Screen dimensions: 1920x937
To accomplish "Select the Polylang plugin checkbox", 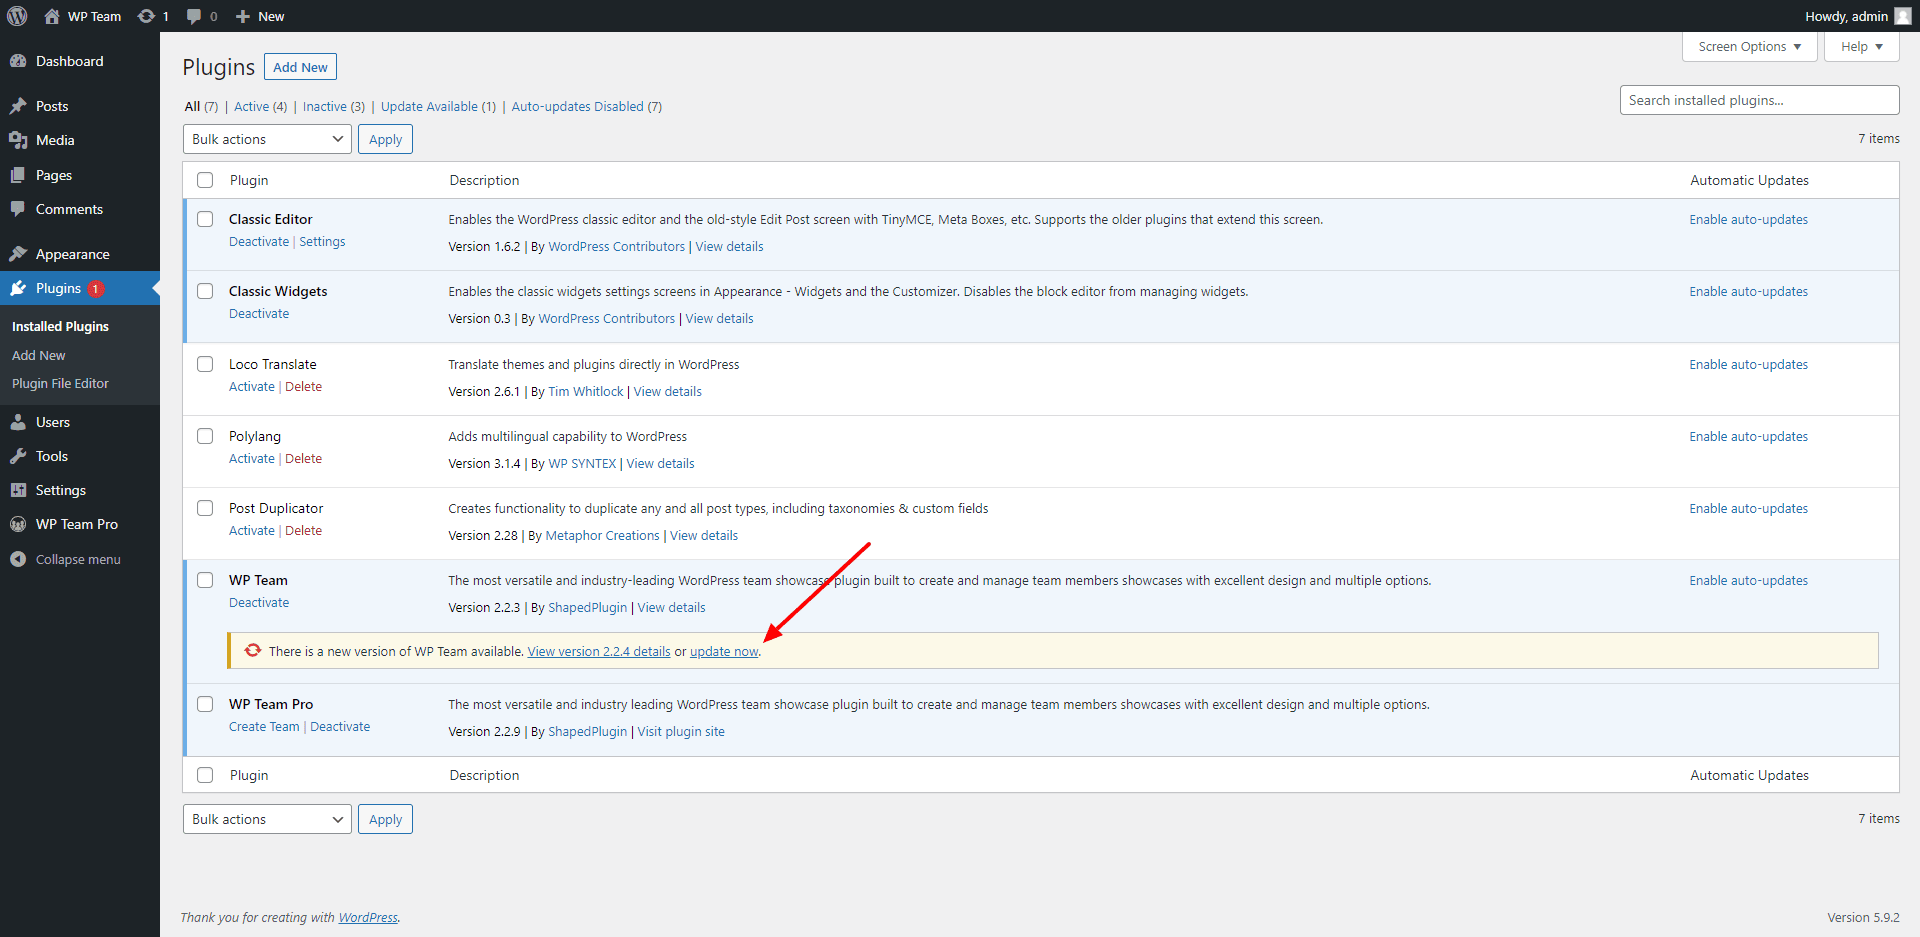I will click(205, 436).
